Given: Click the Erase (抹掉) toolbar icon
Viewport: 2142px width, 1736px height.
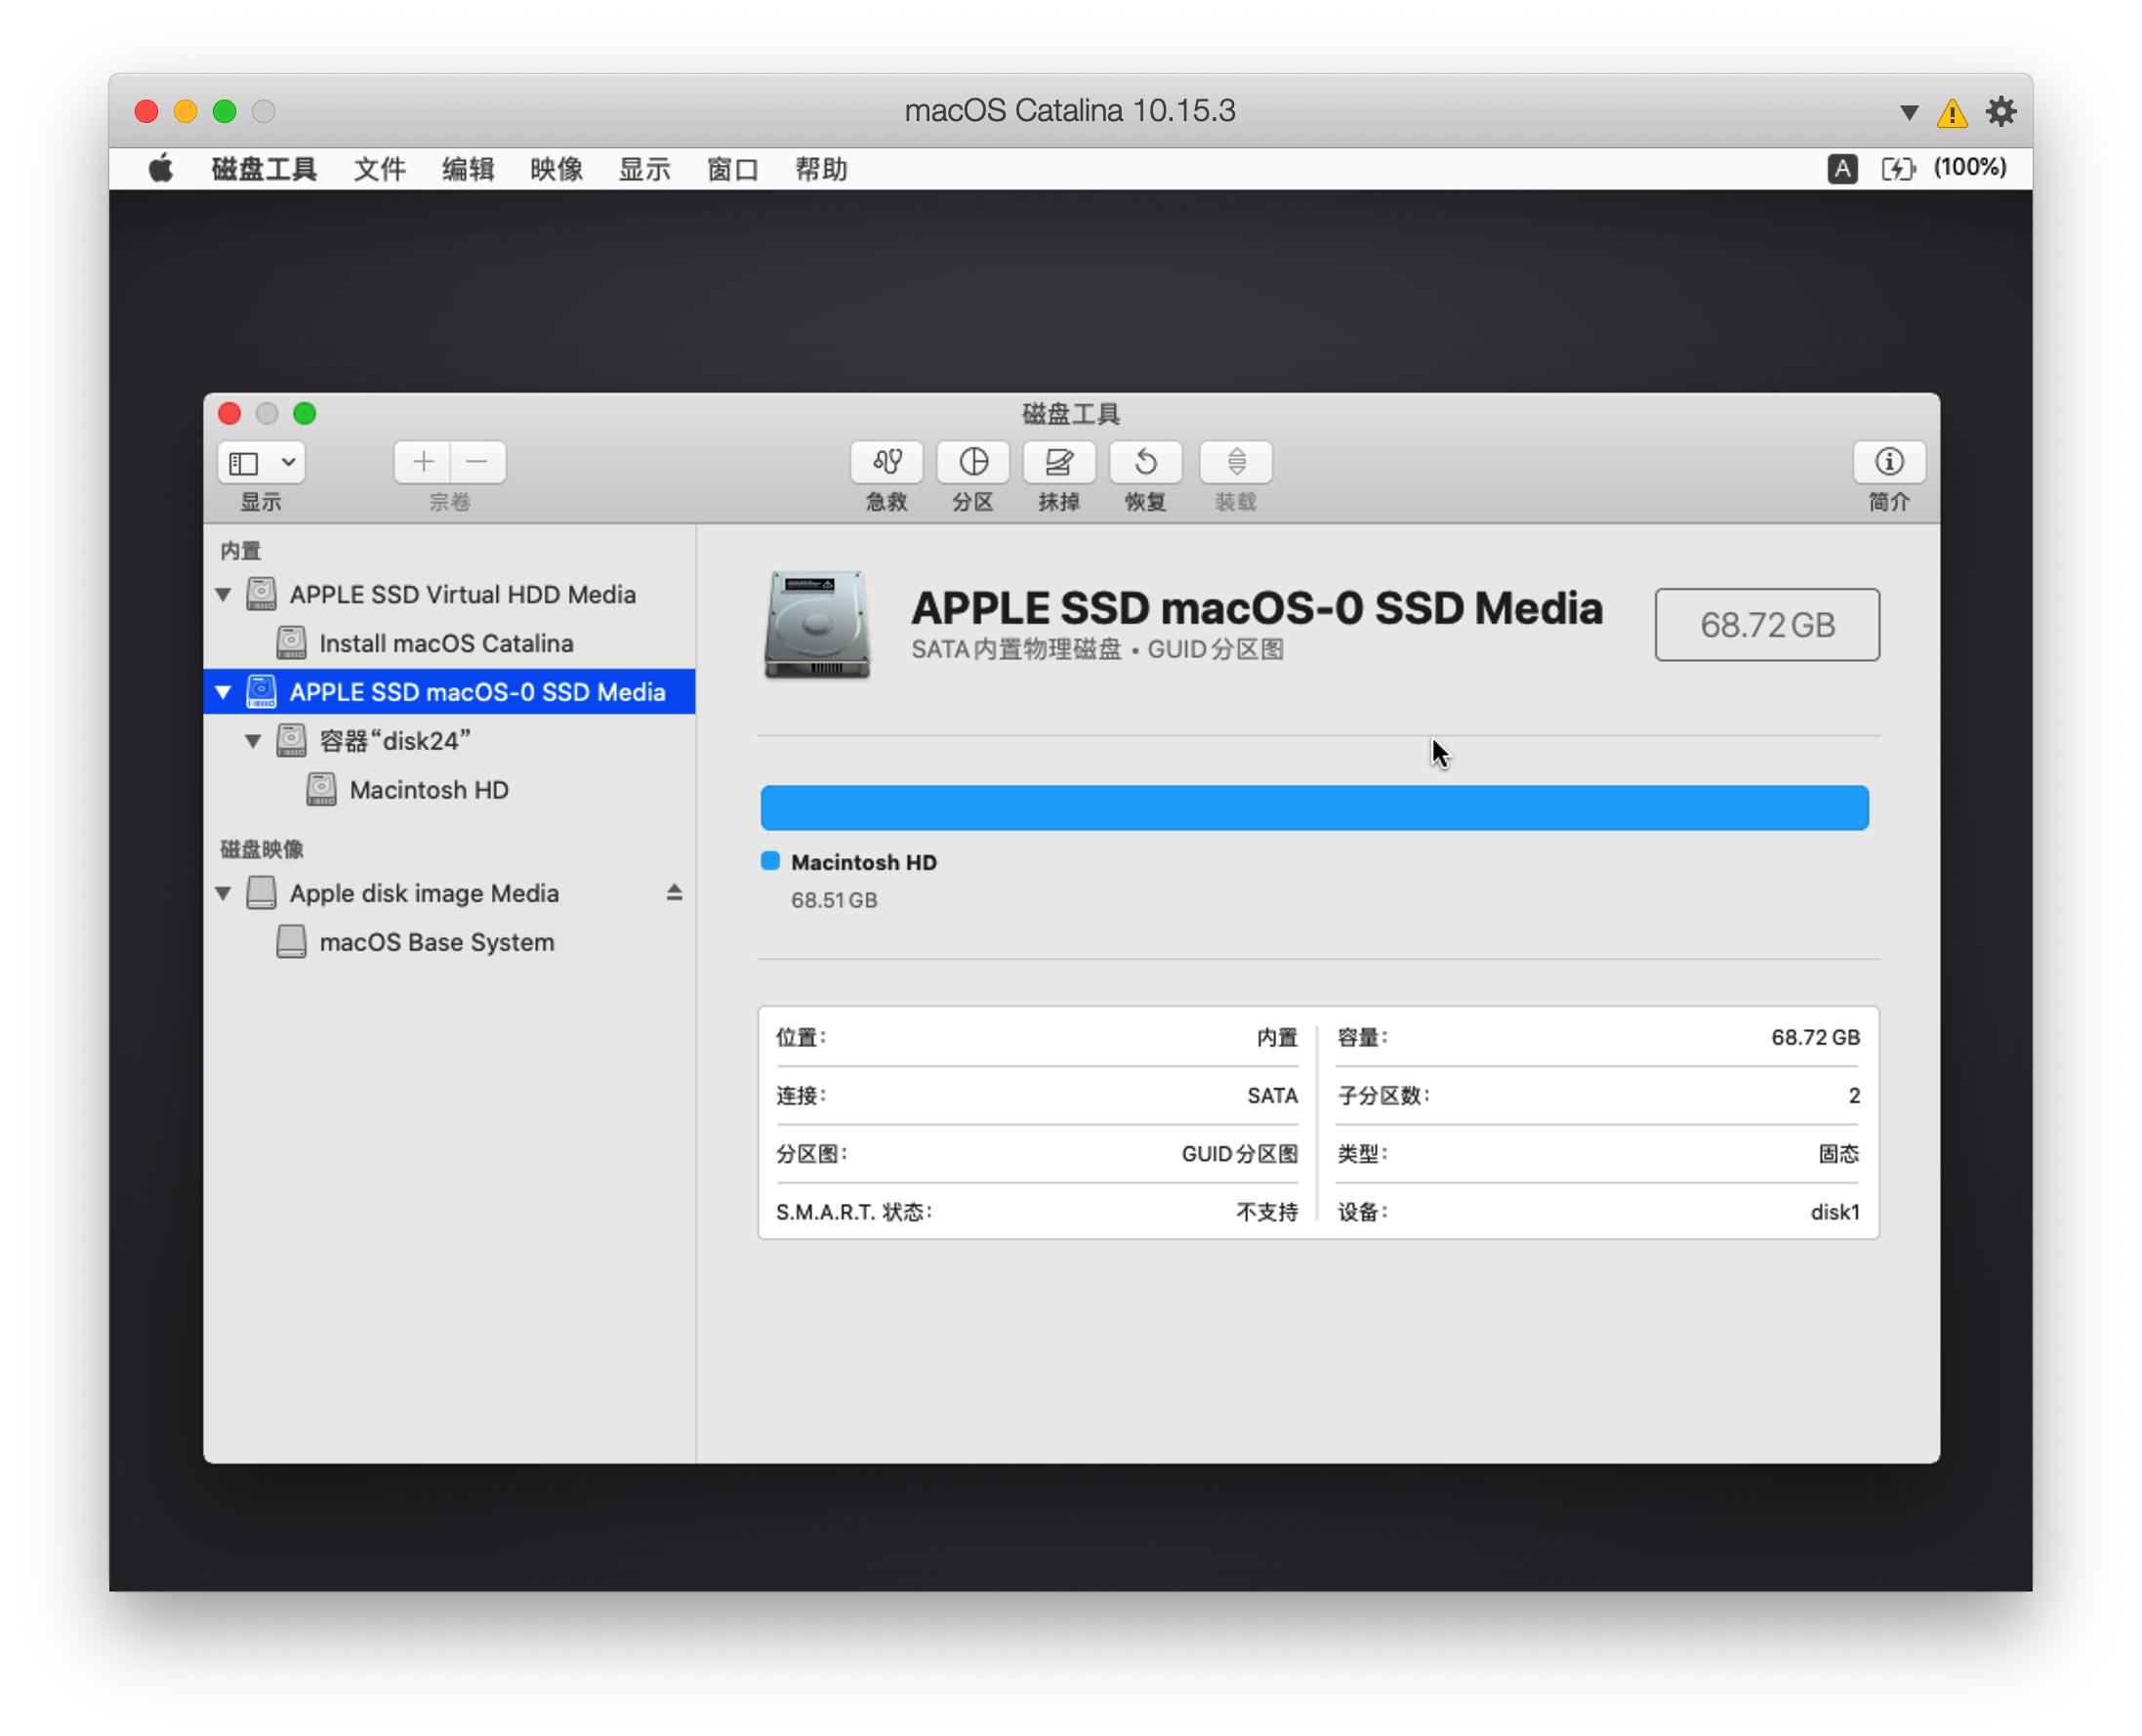Looking at the screenshot, I should [x=1059, y=462].
